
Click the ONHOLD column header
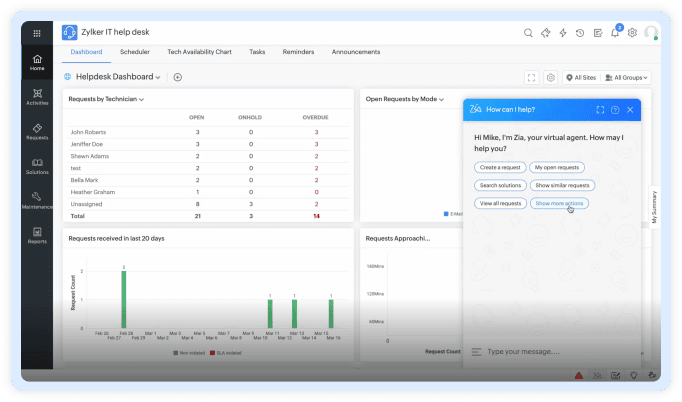click(250, 117)
